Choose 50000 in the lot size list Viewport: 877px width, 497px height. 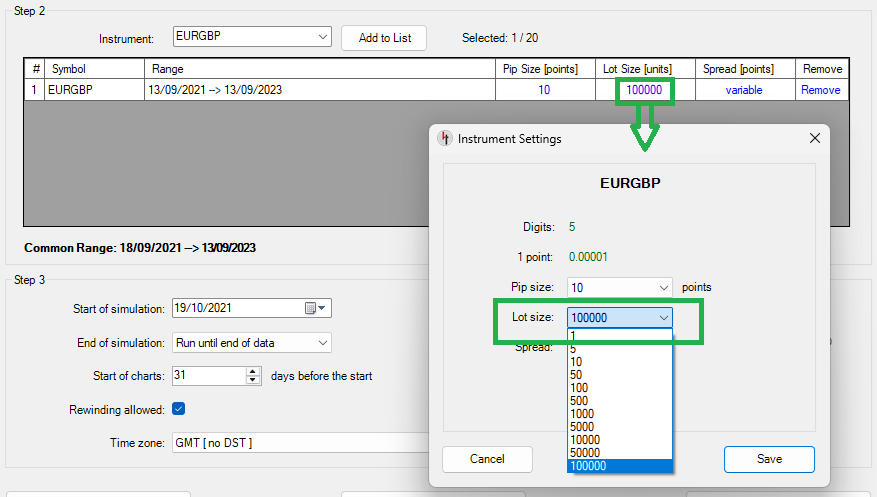pos(586,453)
